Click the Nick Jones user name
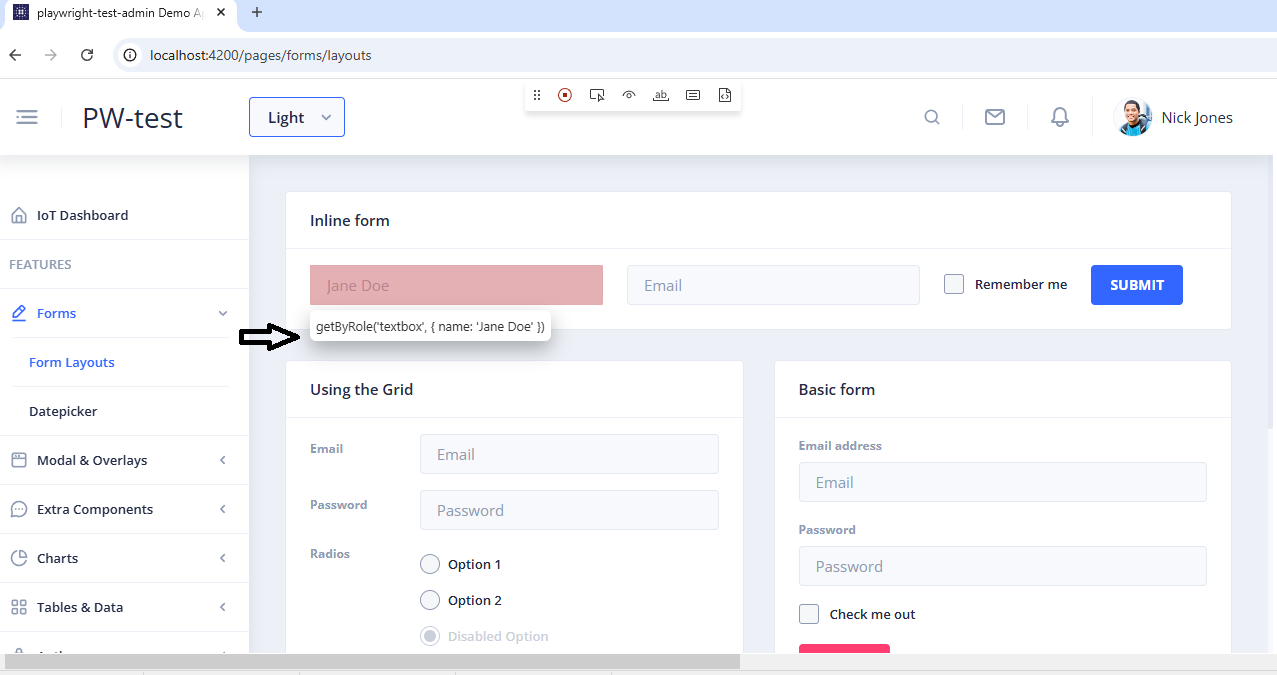 pyautogui.click(x=1197, y=117)
